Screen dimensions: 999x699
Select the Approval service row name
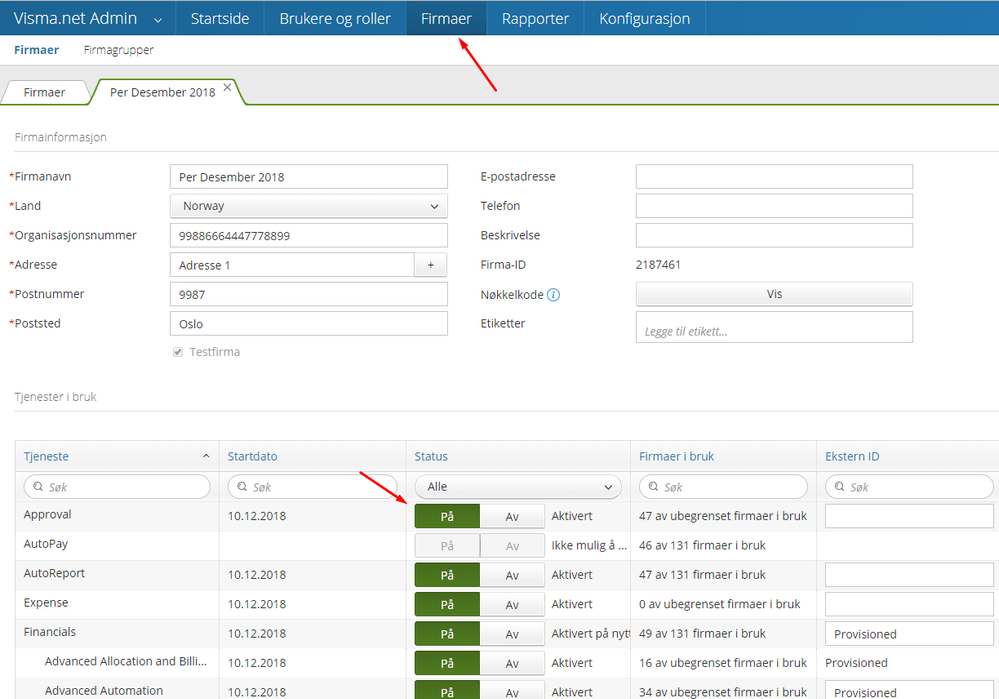tap(47, 514)
